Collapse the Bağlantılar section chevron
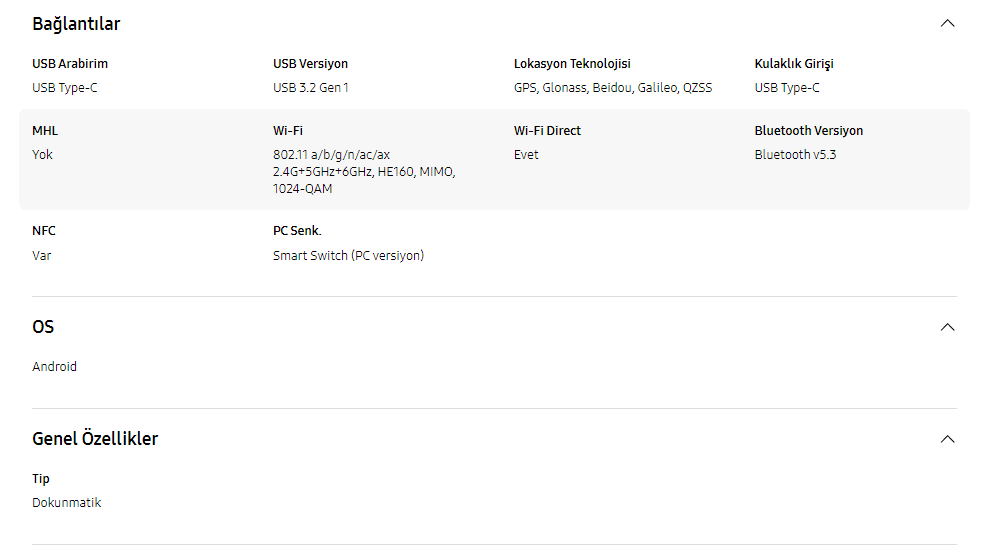 947,24
